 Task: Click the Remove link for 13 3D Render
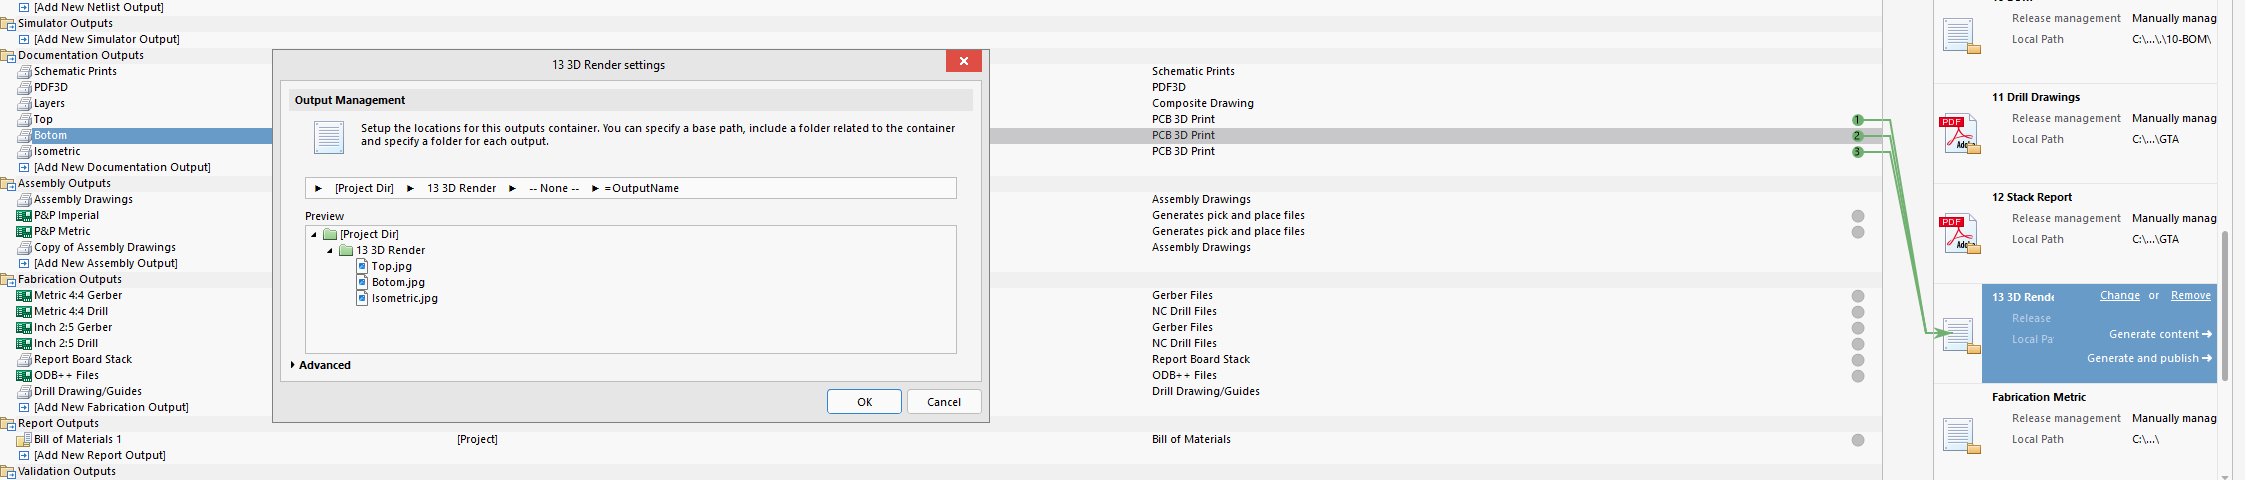point(2190,296)
